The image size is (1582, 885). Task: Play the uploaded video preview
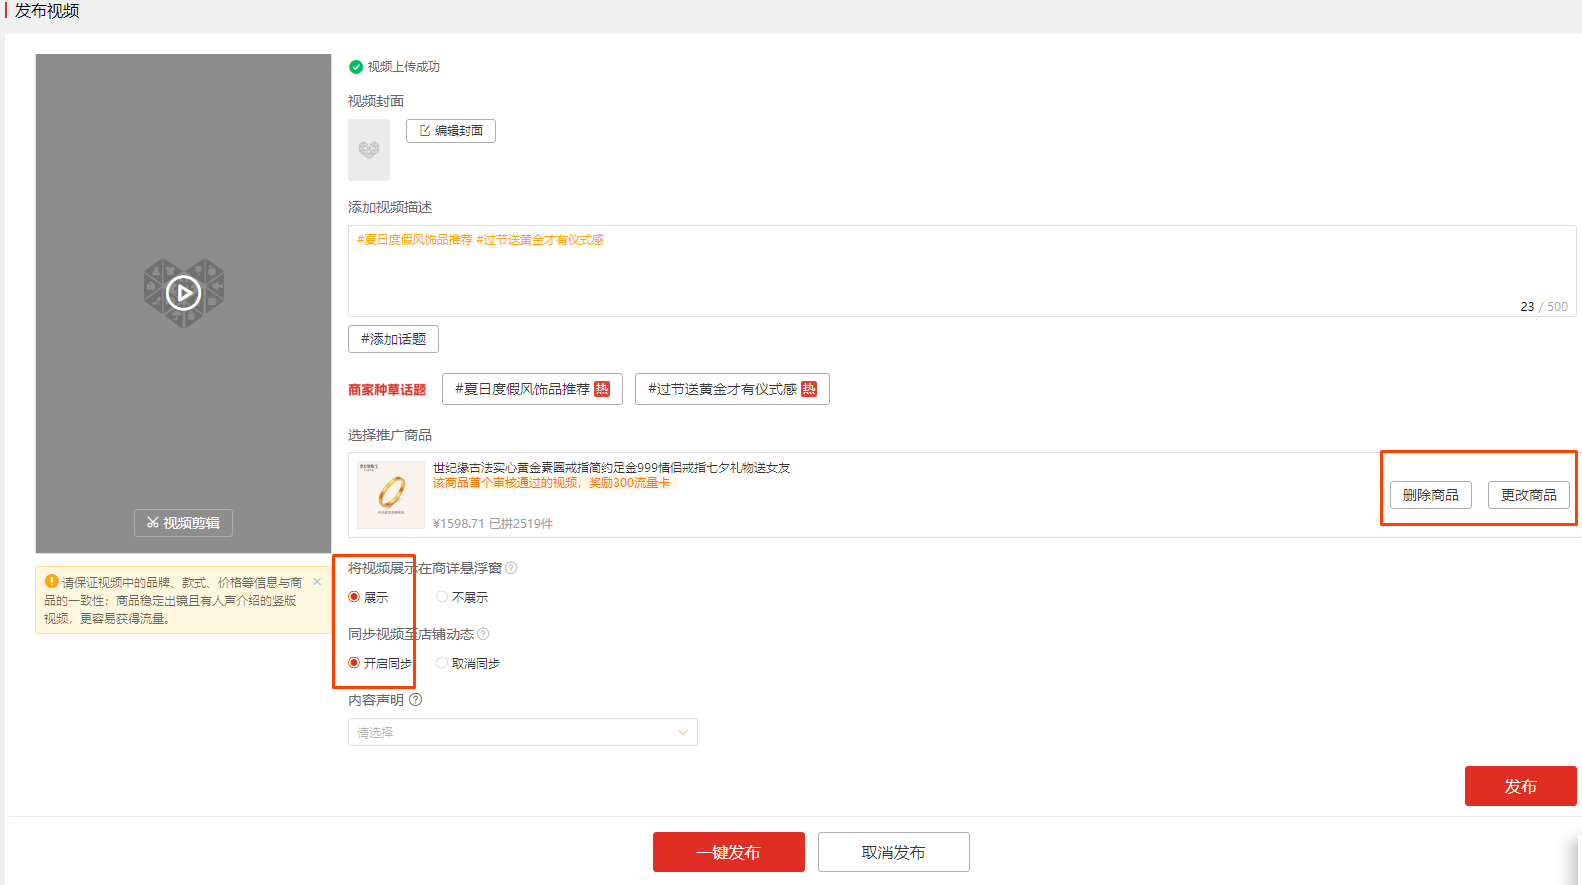click(183, 293)
